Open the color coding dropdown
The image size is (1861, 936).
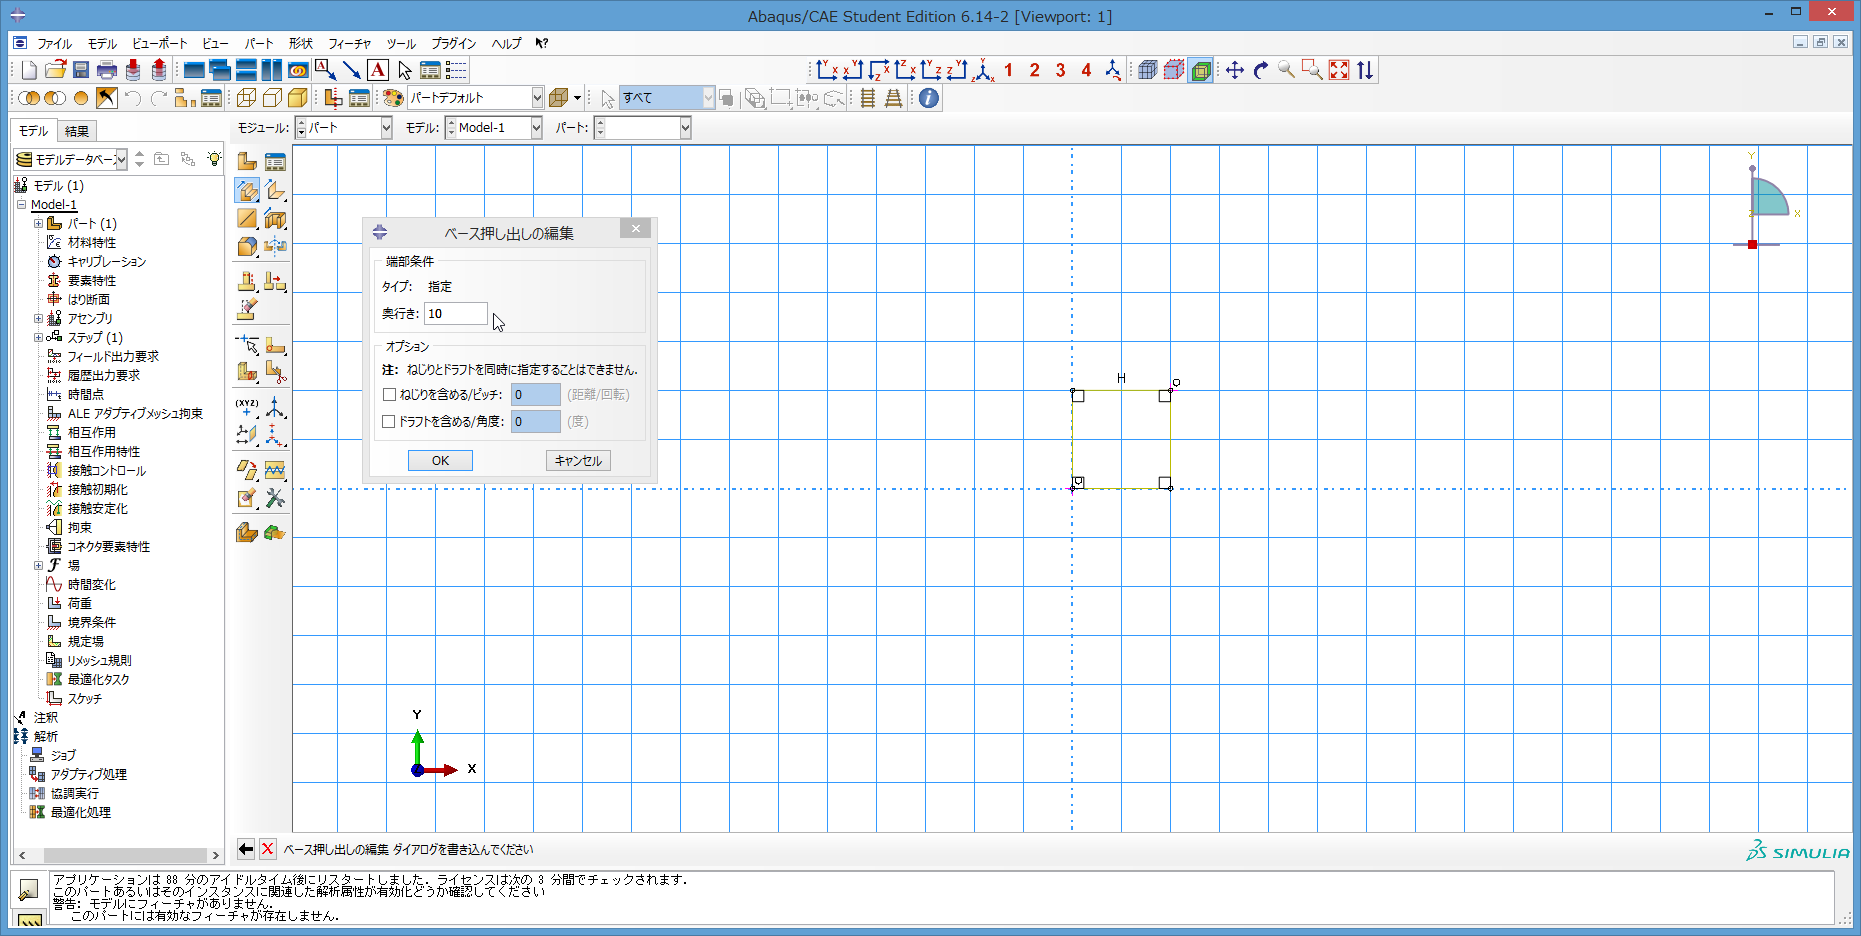(537, 98)
